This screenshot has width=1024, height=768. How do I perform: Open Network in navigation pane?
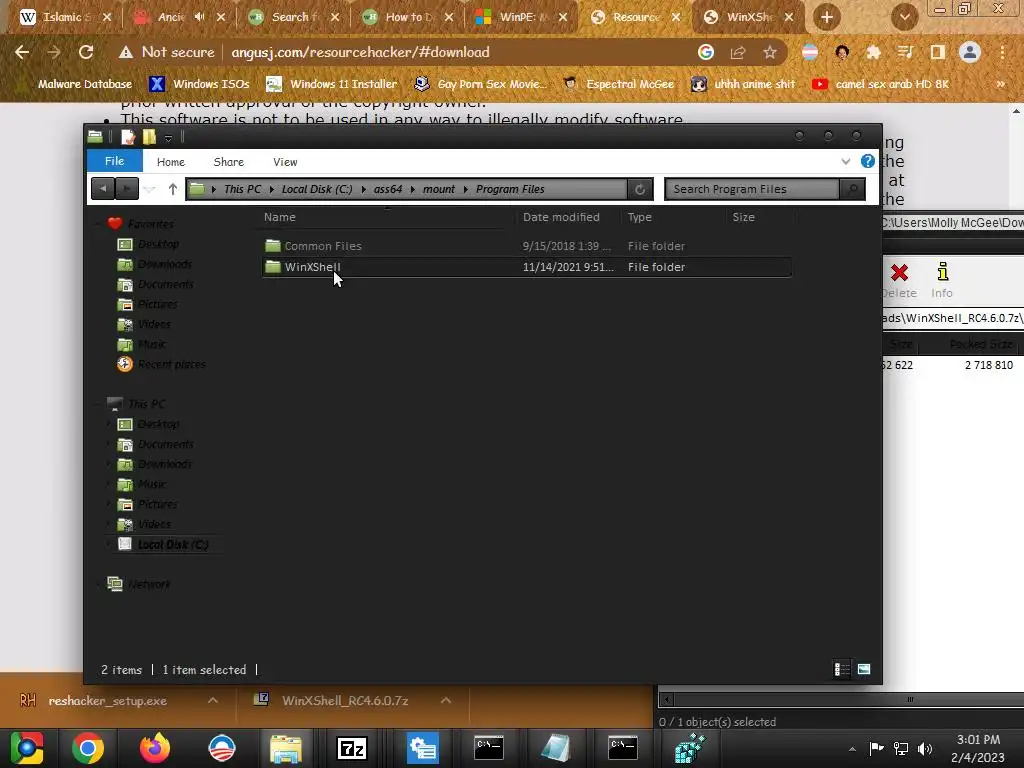tap(149, 584)
